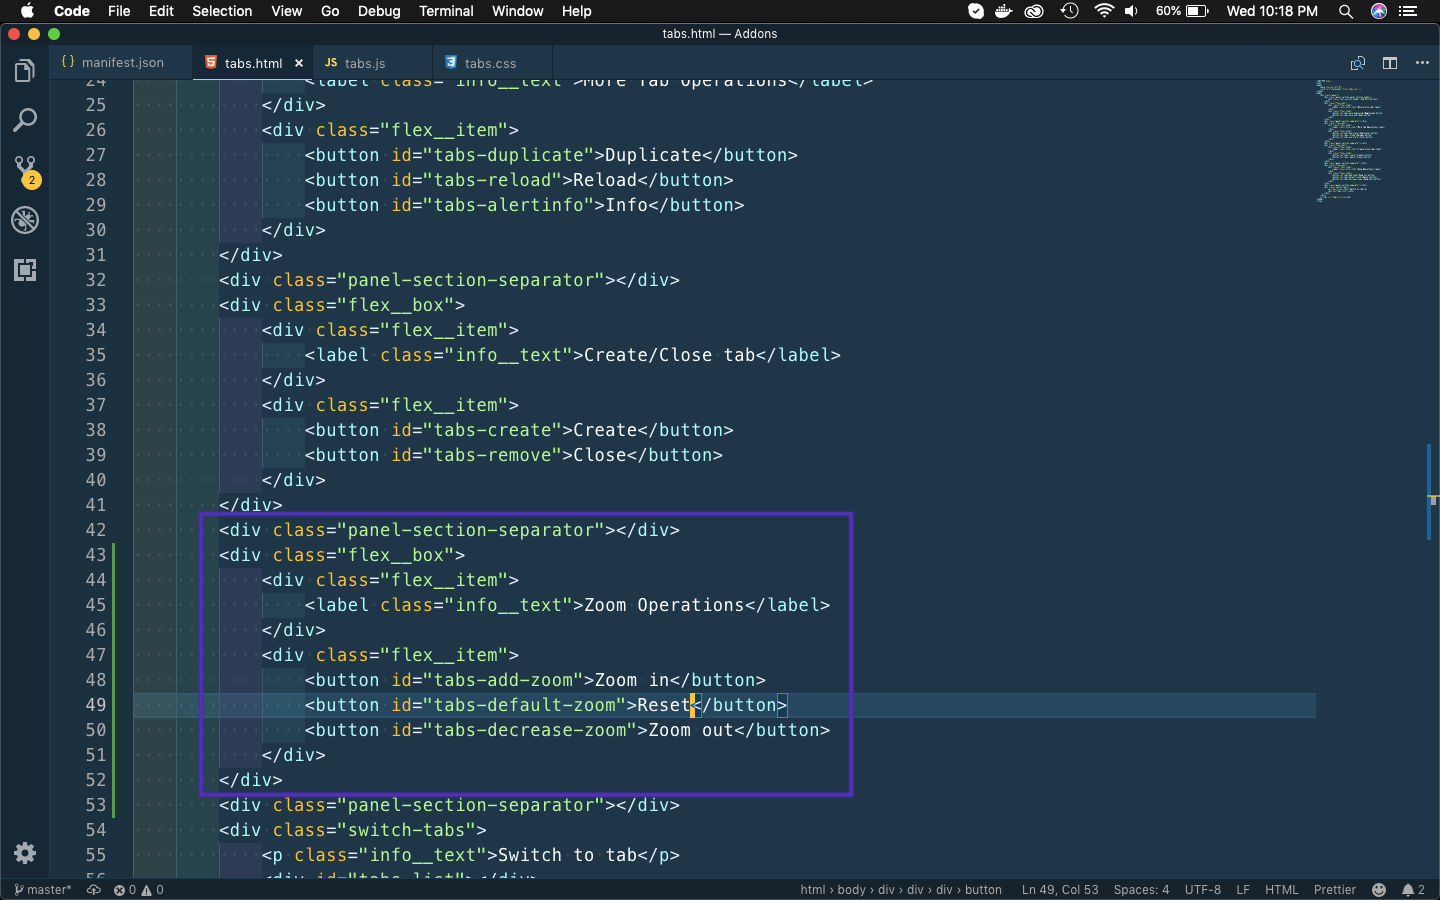Screen dimensions: 1440x900
Task: Change end of line sequence LF
Action: click(1243, 890)
